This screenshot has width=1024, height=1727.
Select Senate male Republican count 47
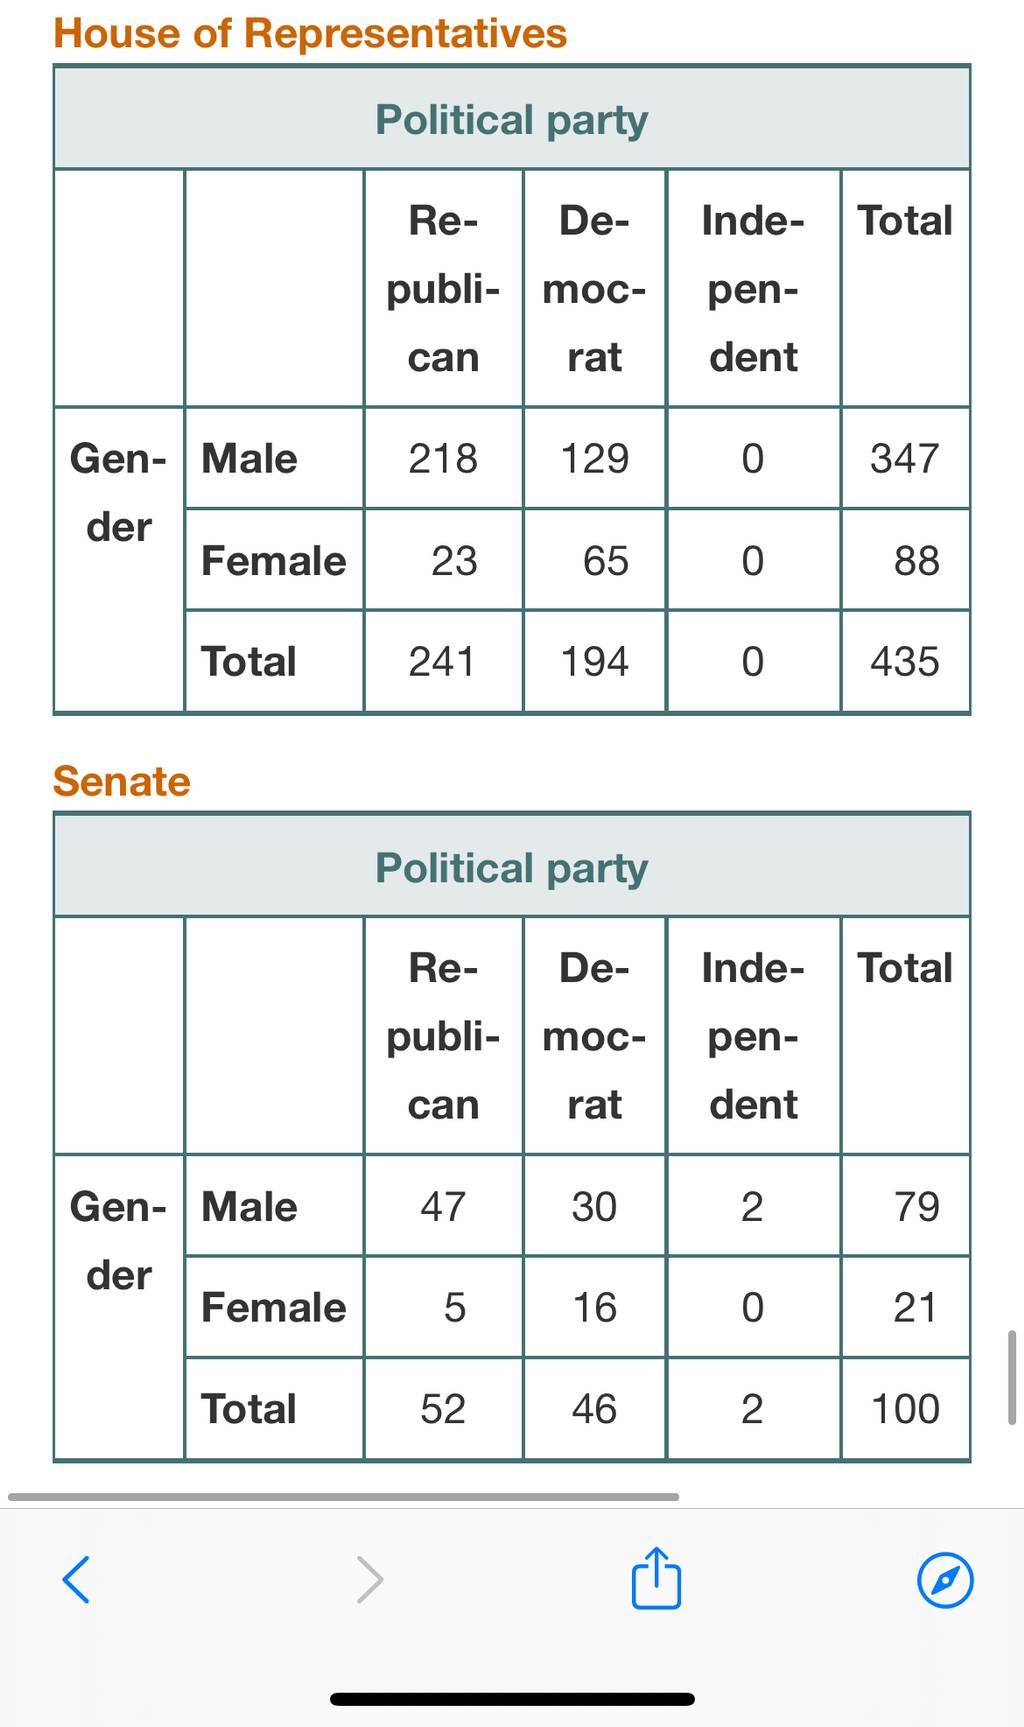[443, 1206]
